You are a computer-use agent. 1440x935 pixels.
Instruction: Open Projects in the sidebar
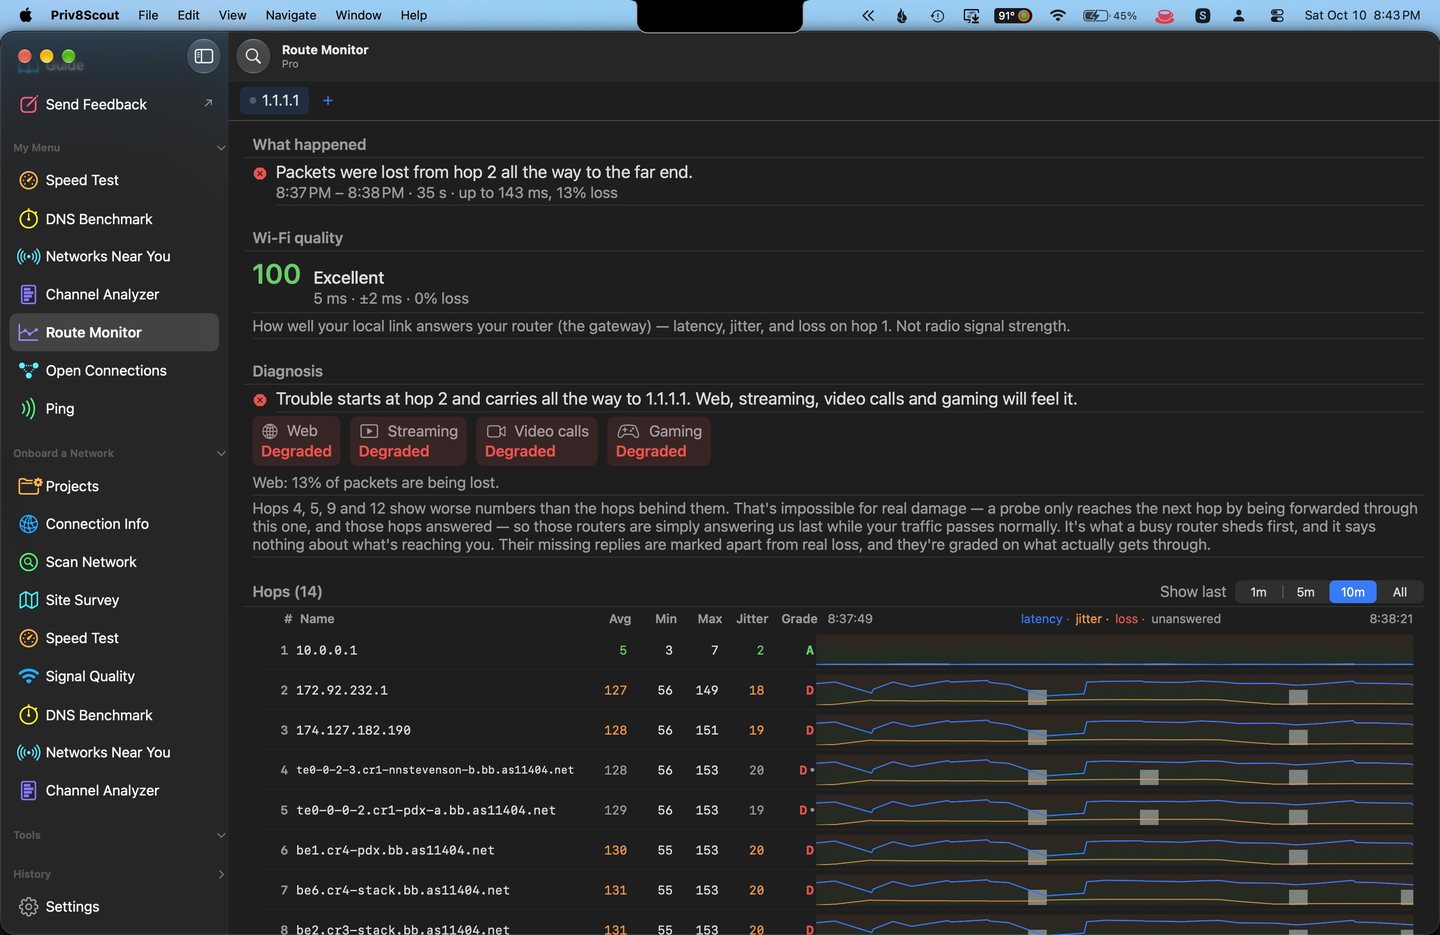115,486
